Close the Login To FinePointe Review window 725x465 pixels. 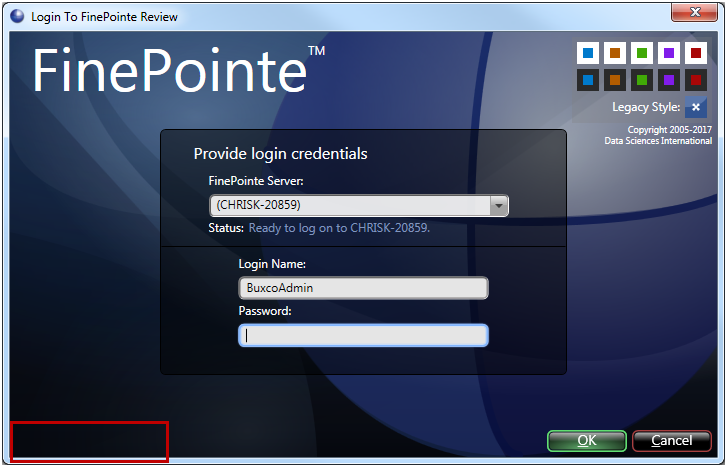694,12
